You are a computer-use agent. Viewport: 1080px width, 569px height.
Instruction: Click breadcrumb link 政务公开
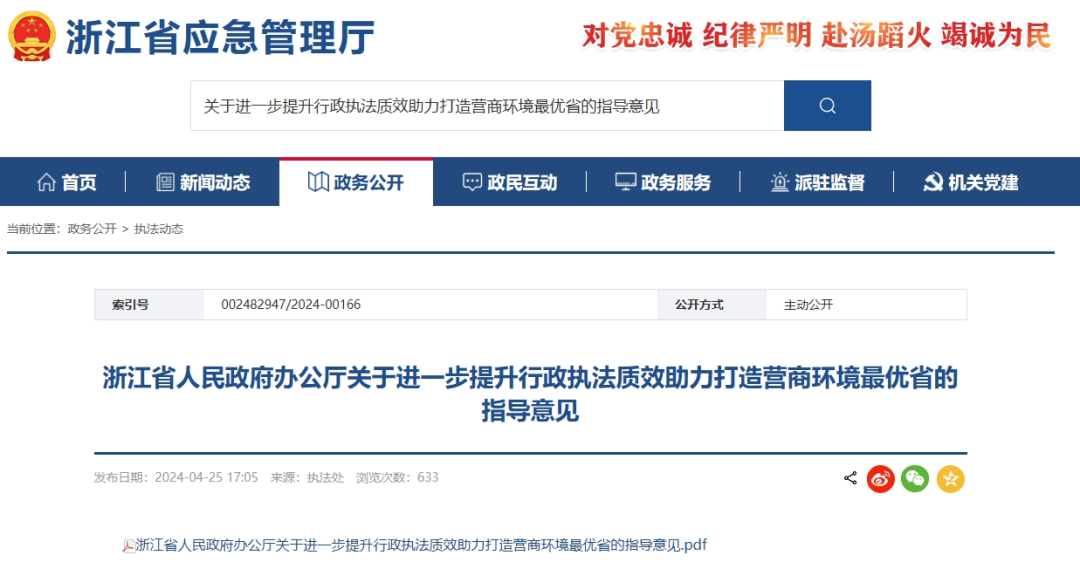(x=92, y=229)
